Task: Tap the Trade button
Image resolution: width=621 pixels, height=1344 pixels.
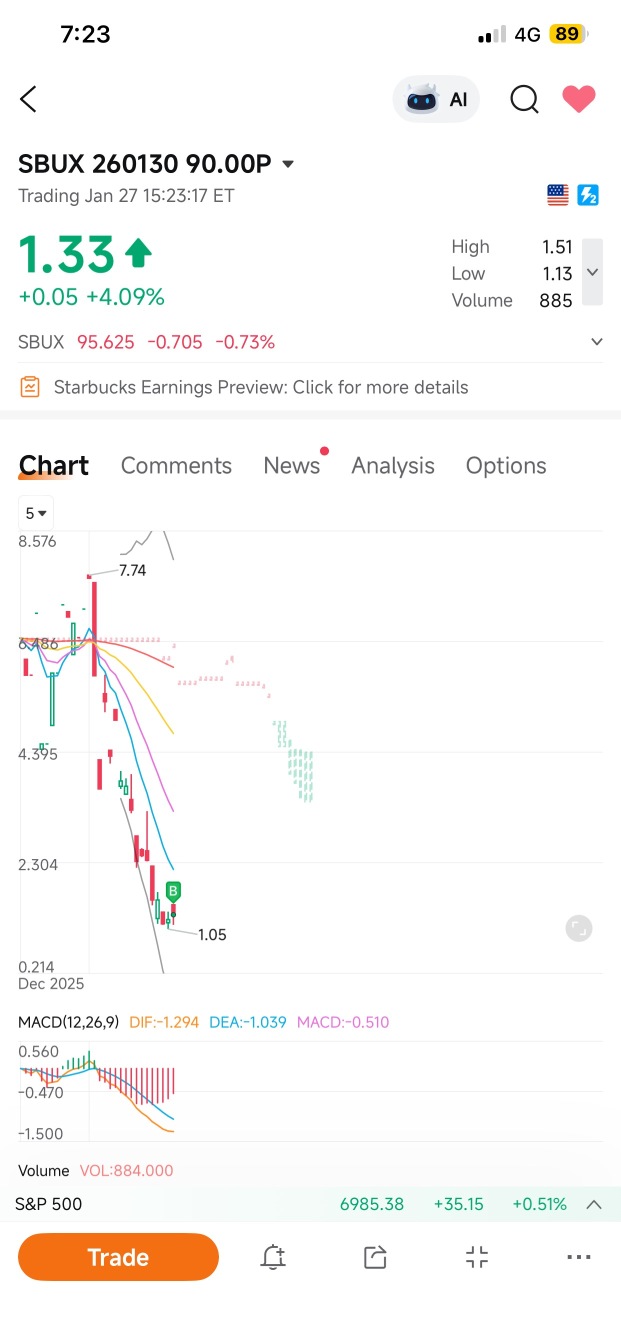Action: [117, 1257]
